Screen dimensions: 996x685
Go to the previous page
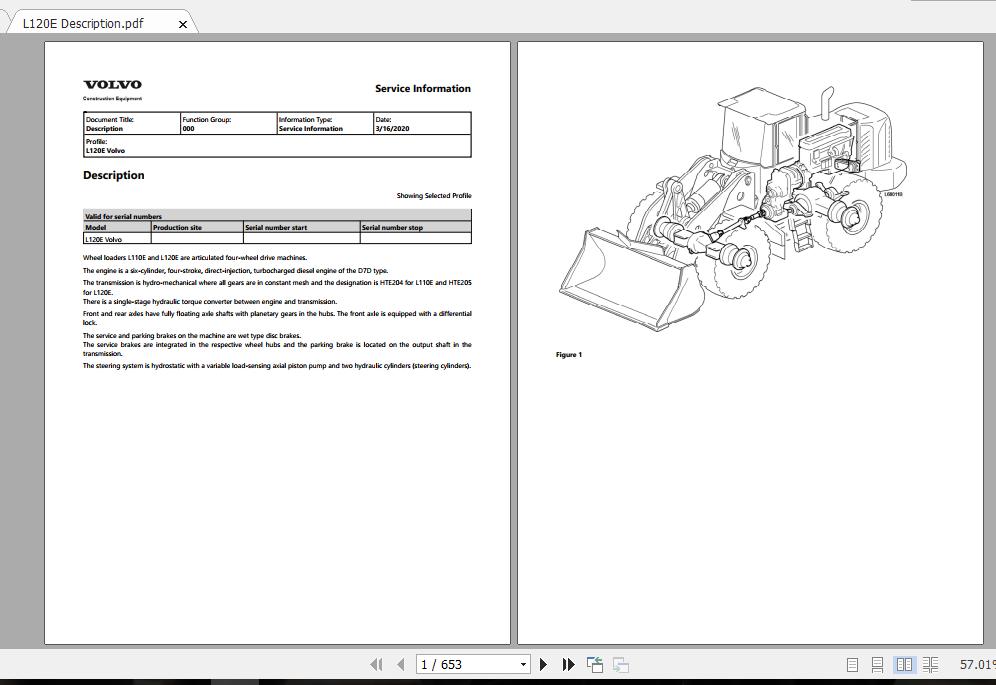point(399,664)
